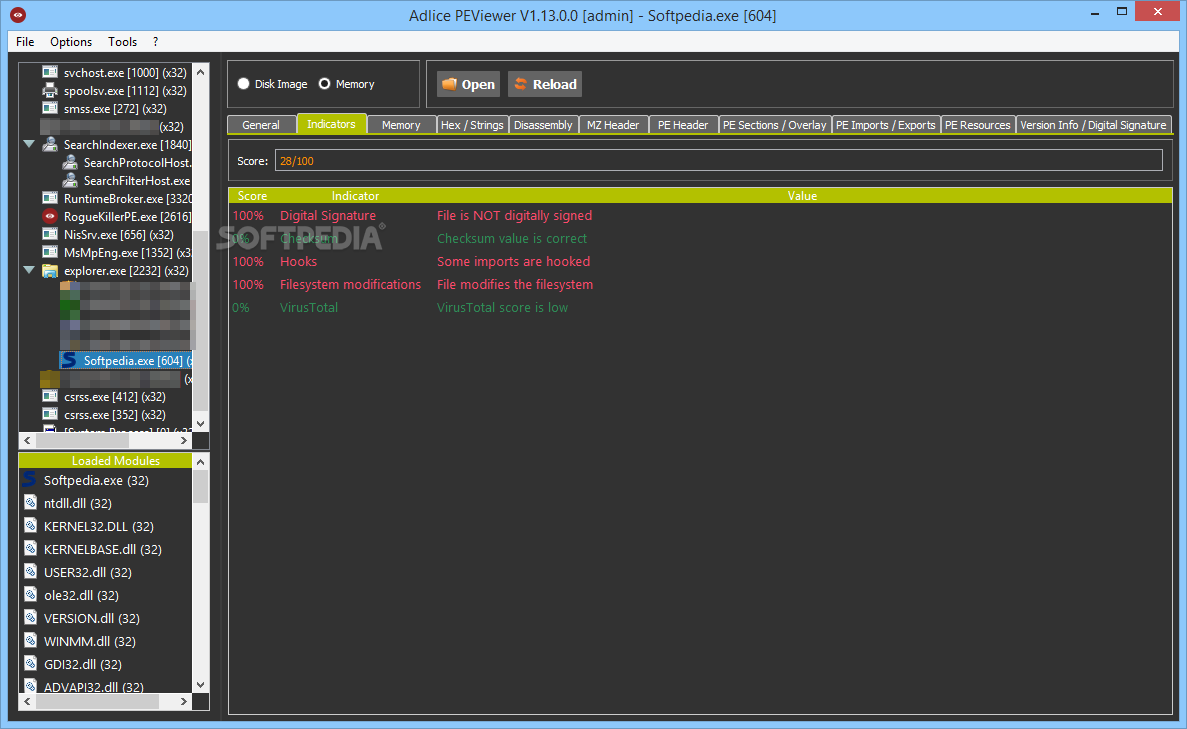Open the PE Imports / Exports tab
This screenshot has height=729, width=1187.
click(x=886, y=125)
